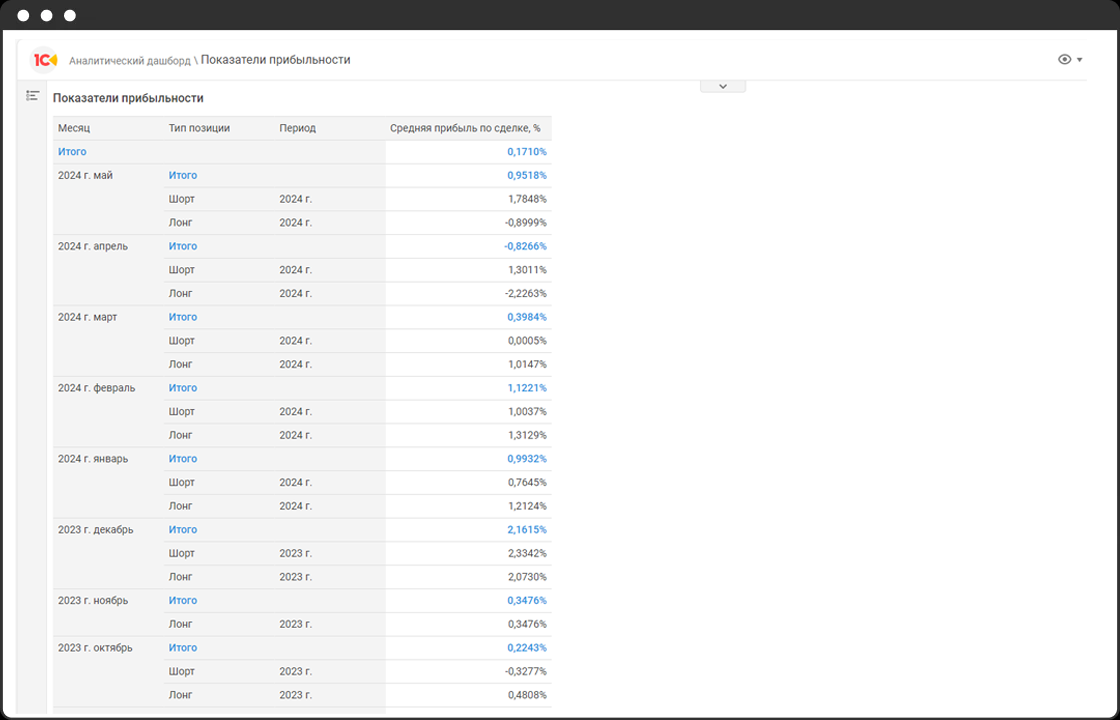This screenshot has height=720, width=1120.
Task: Open the top-level Итого grand total row
Action: pos(72,152)
